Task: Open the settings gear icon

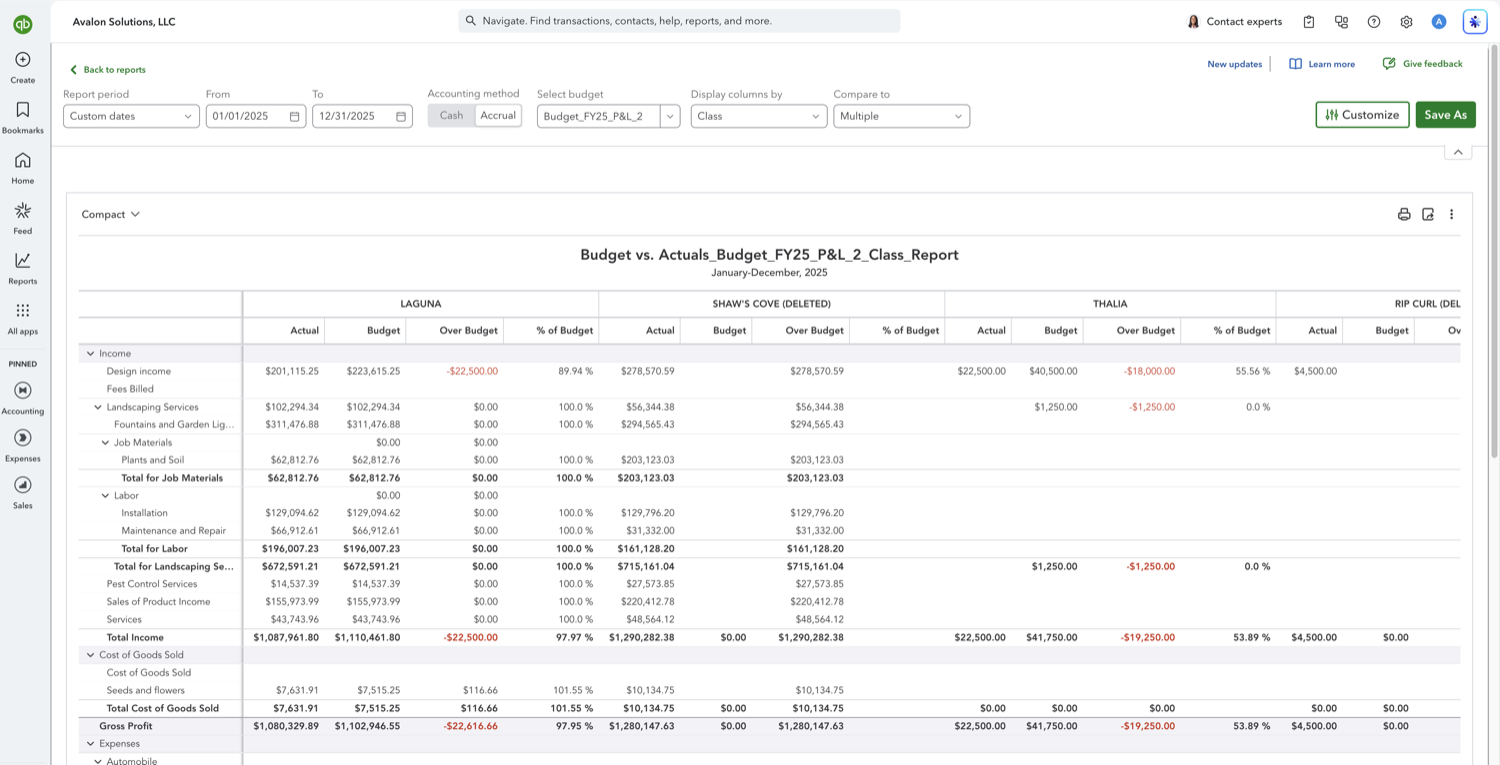Action: coord(1406,22)
